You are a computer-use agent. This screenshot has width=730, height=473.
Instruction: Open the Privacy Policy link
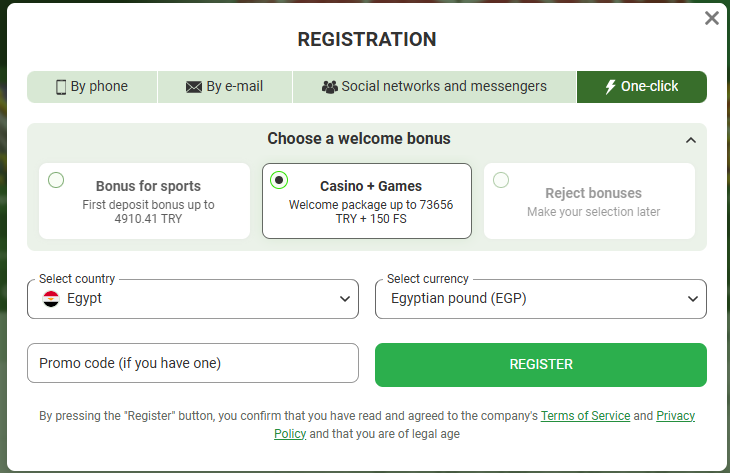(675, 415)
